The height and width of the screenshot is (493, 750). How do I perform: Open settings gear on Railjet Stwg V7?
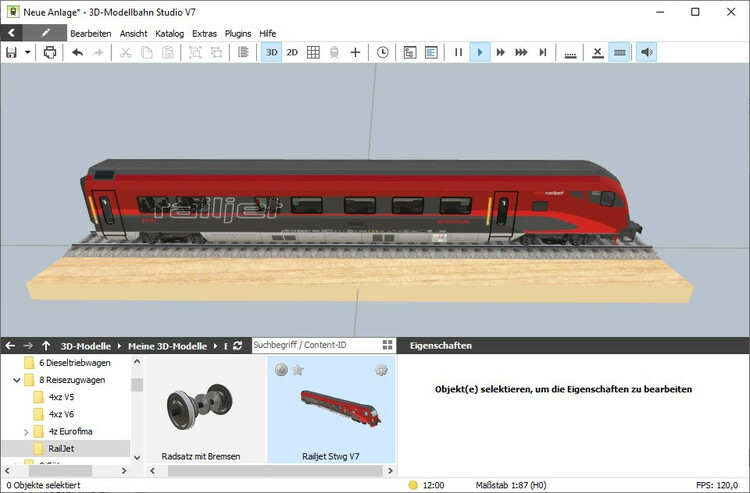click(381, 370)
